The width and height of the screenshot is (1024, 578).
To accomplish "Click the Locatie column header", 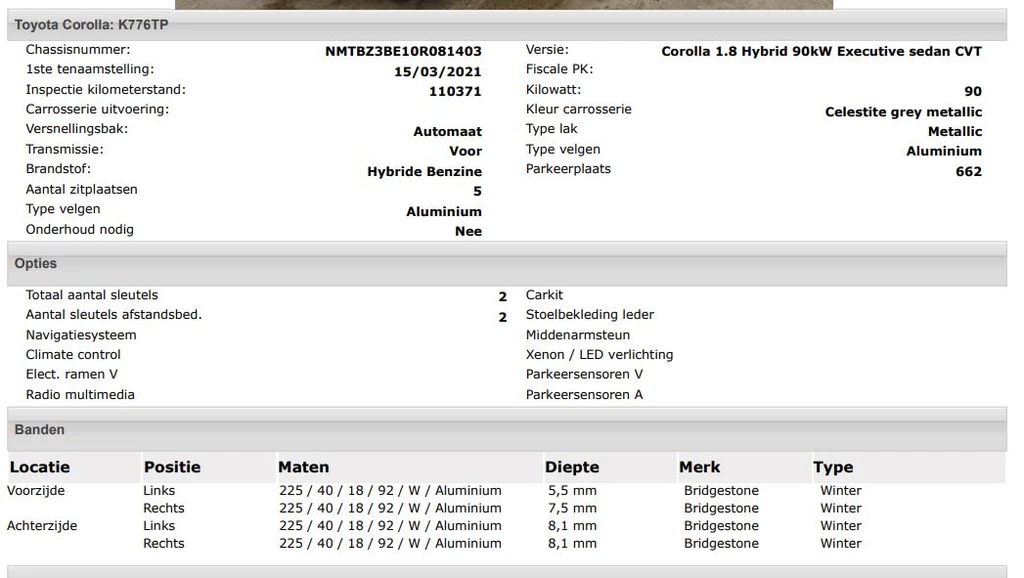I will coord(40,467).
